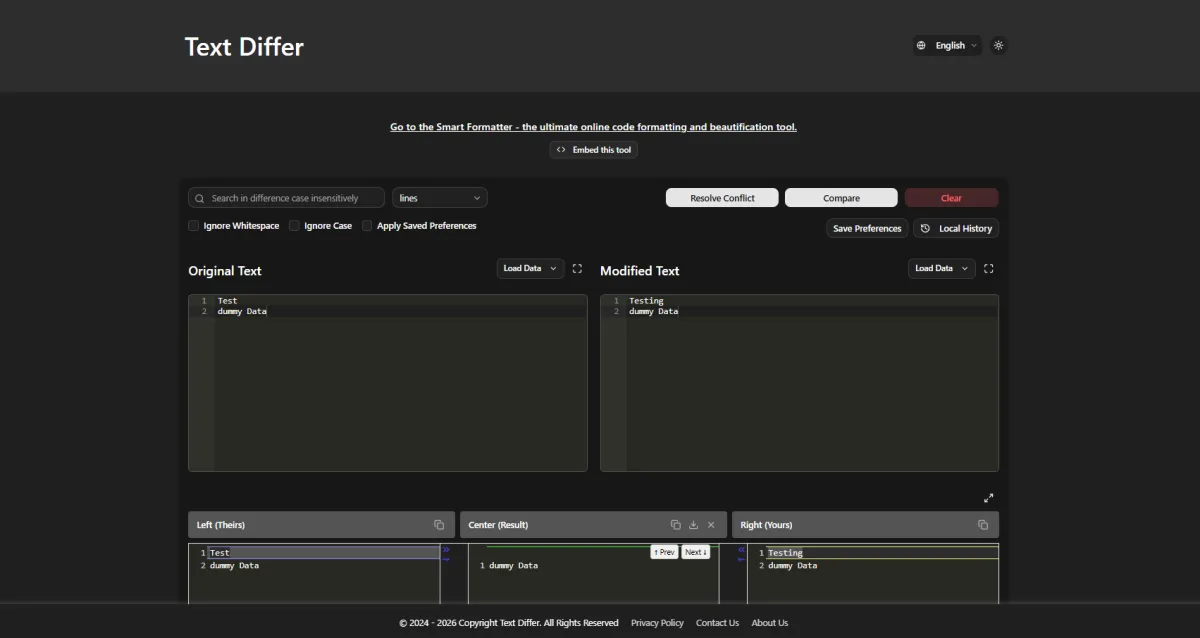The height and width of the screenshot is (638, 1200).
Task: Enable the Ignore Case checkbox
Action: click(294, 226)
